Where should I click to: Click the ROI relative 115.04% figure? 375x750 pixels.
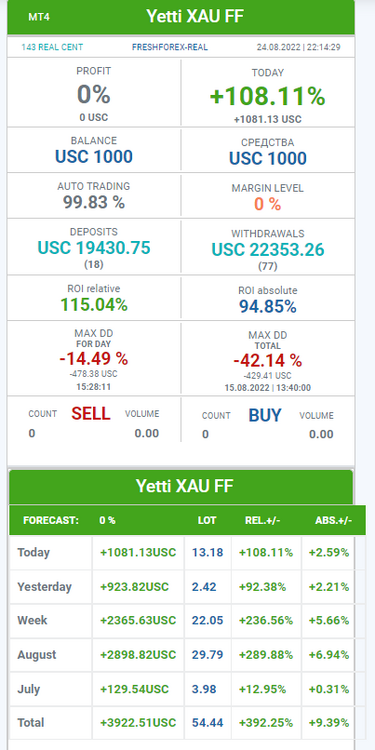tap(94, 305)
